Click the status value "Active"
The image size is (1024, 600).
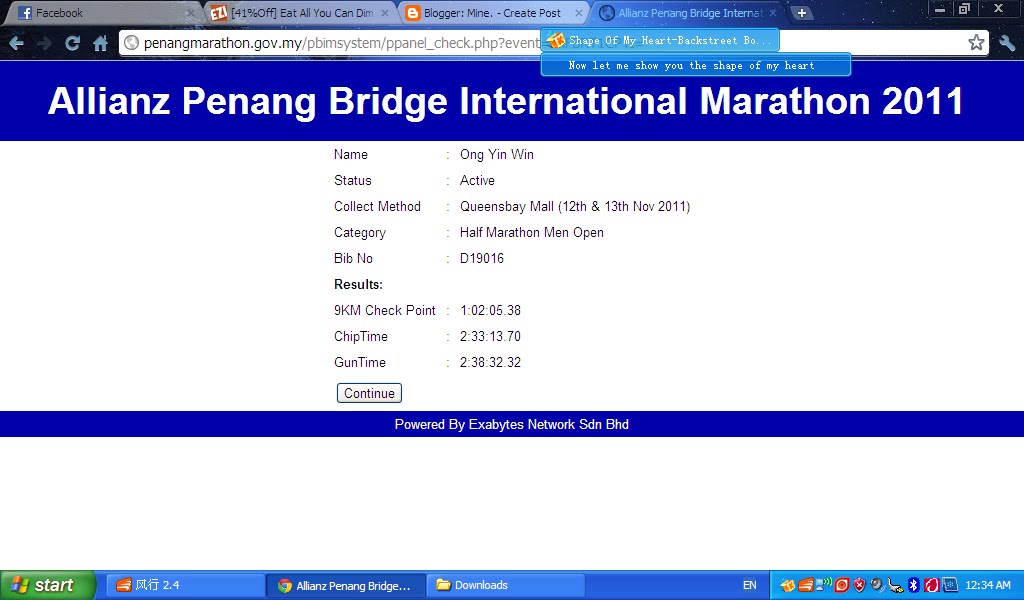477,181
